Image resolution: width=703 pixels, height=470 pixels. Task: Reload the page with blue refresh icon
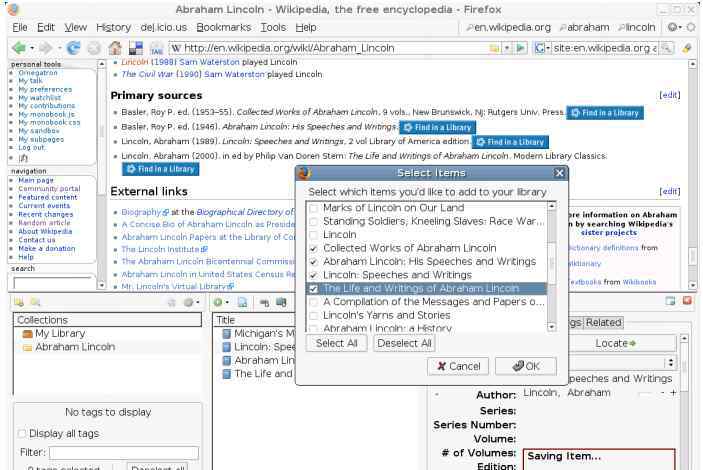coord(73,48)
